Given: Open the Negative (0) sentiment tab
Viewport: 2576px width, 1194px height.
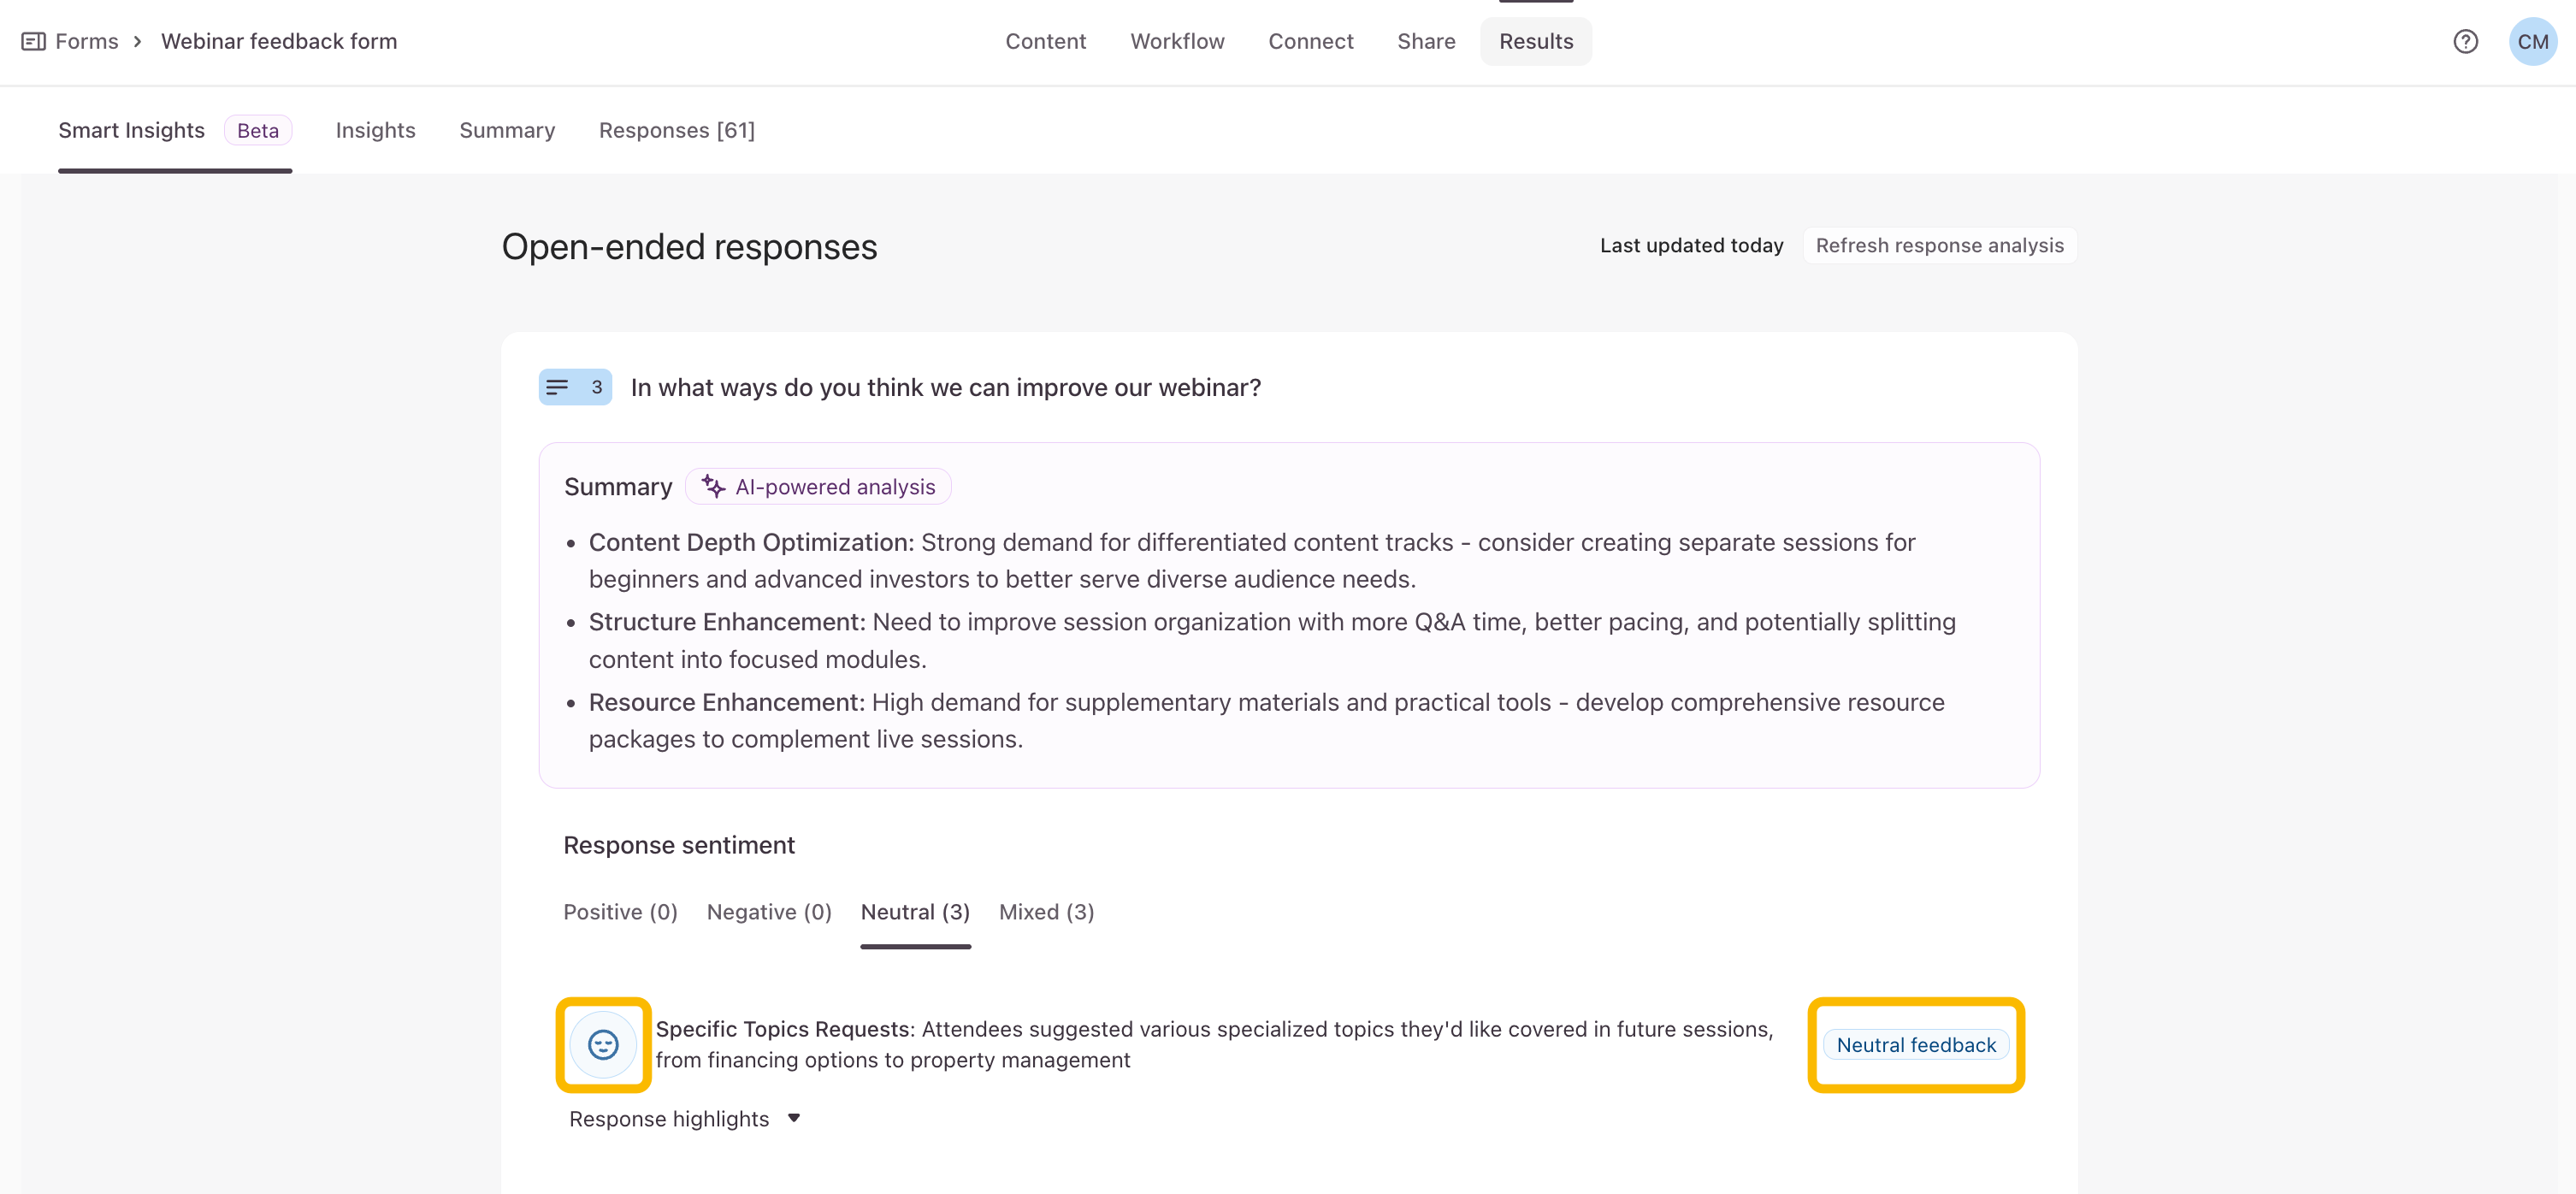Looking at the screenshot, I should (x=769, y=911).
